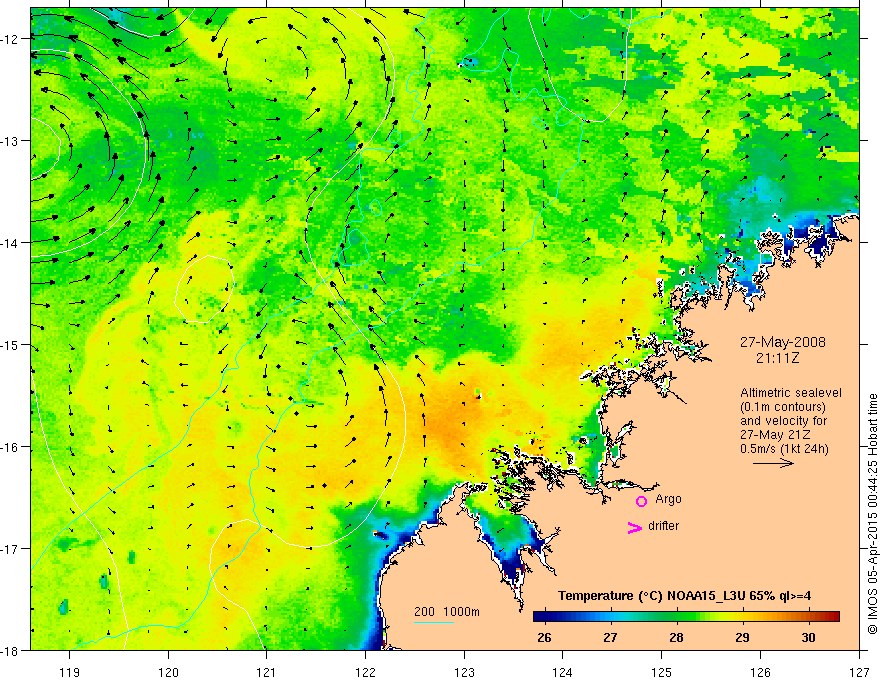Click the '200 1000m' depth contour label
The image size is (880, 680).
[447, 612]
